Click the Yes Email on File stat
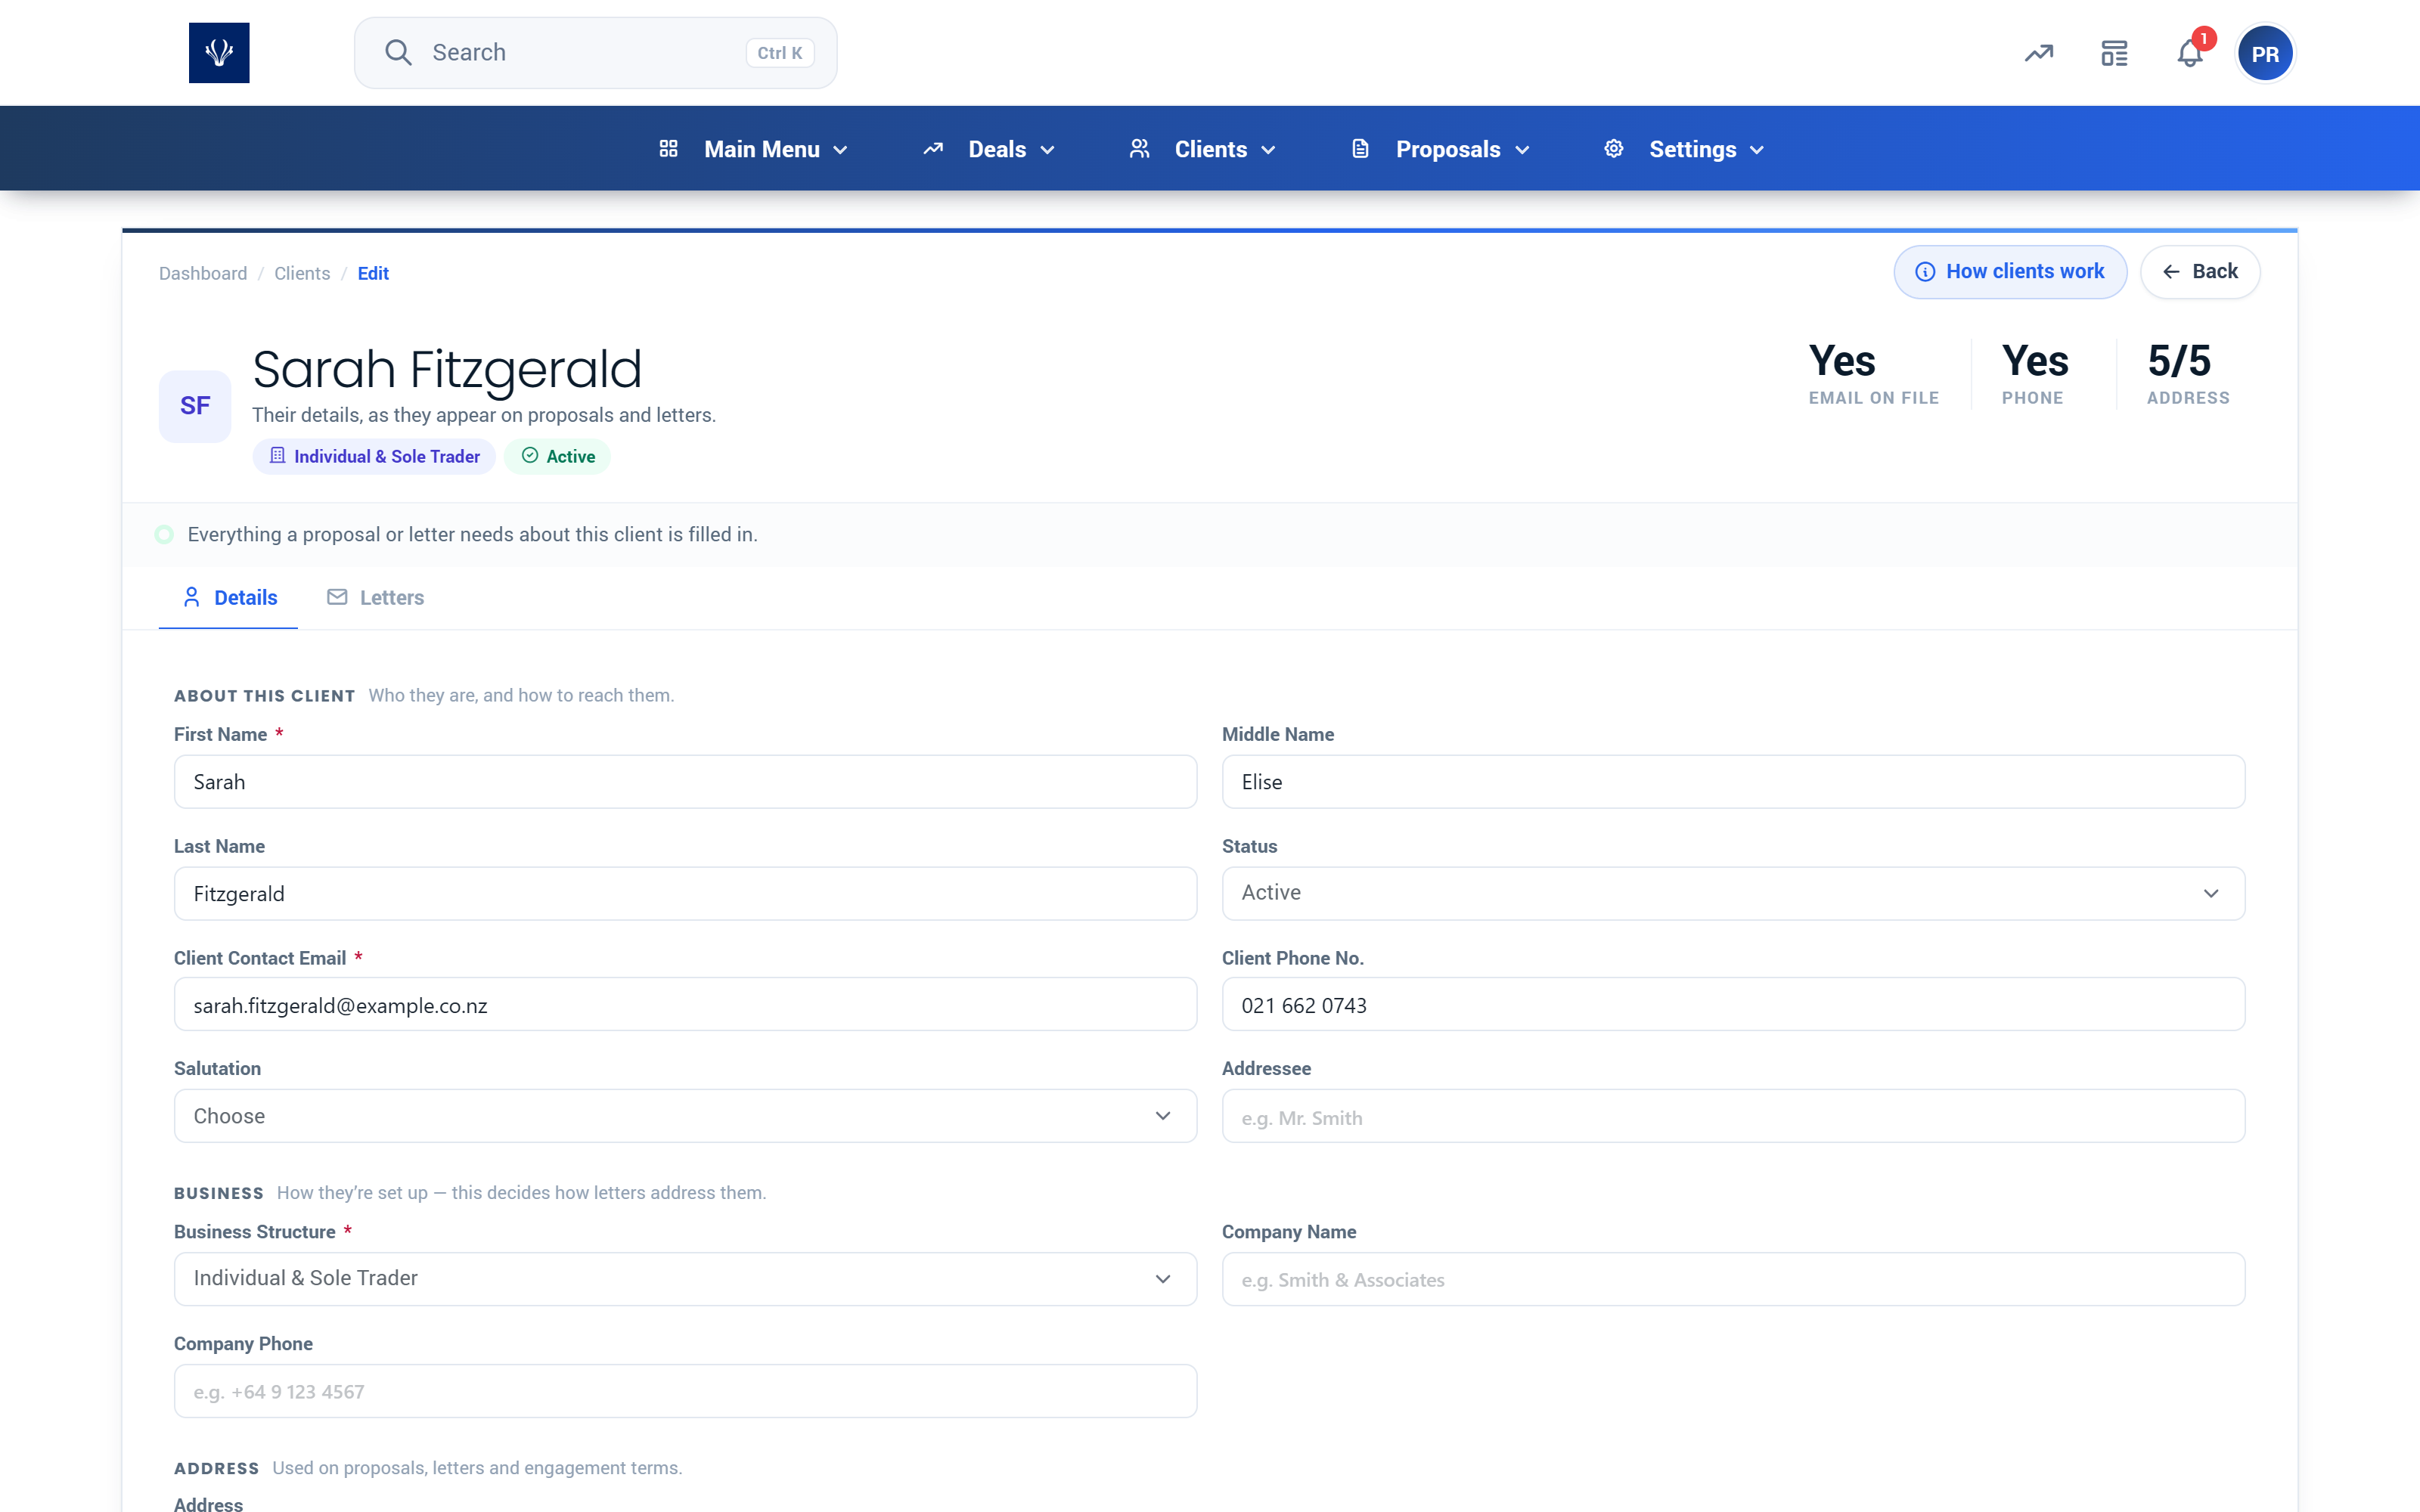Image resolution: width=2420 pixels, height=1512 pixels. (1873, 373)
